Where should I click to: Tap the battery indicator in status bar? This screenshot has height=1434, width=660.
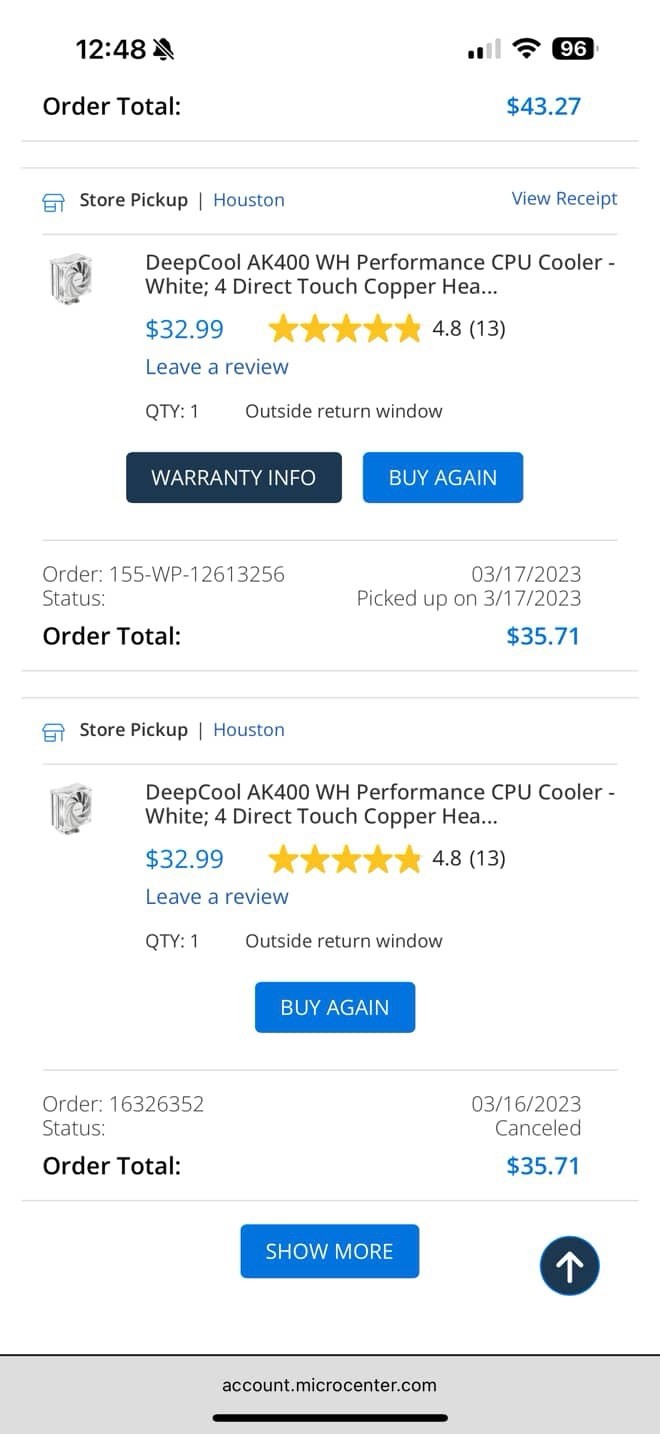[x=574, y=48]
